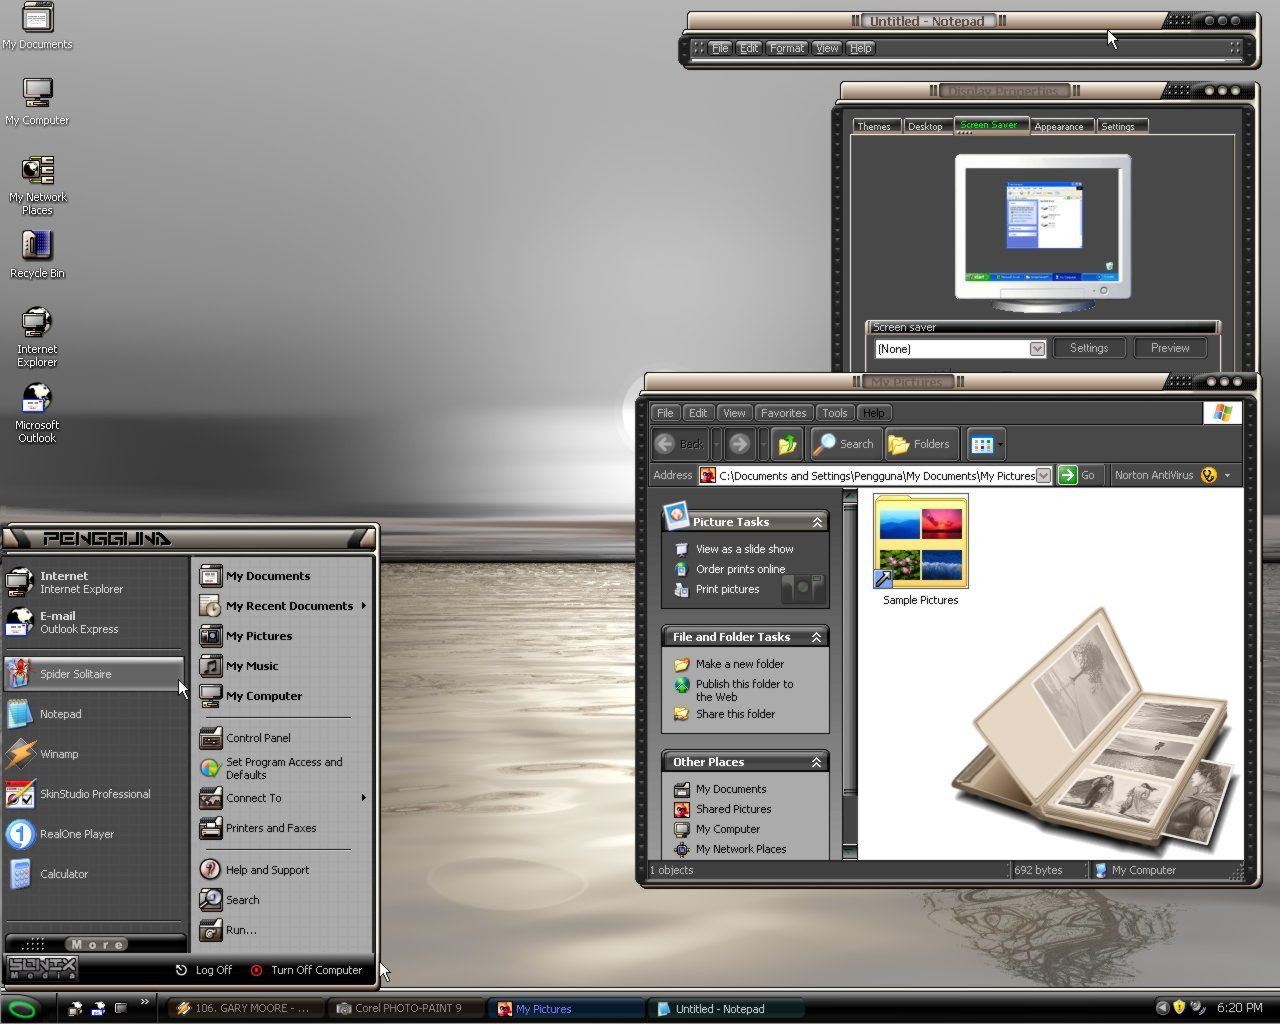Select the Internet Explorer desktop icon

[37, 337]
